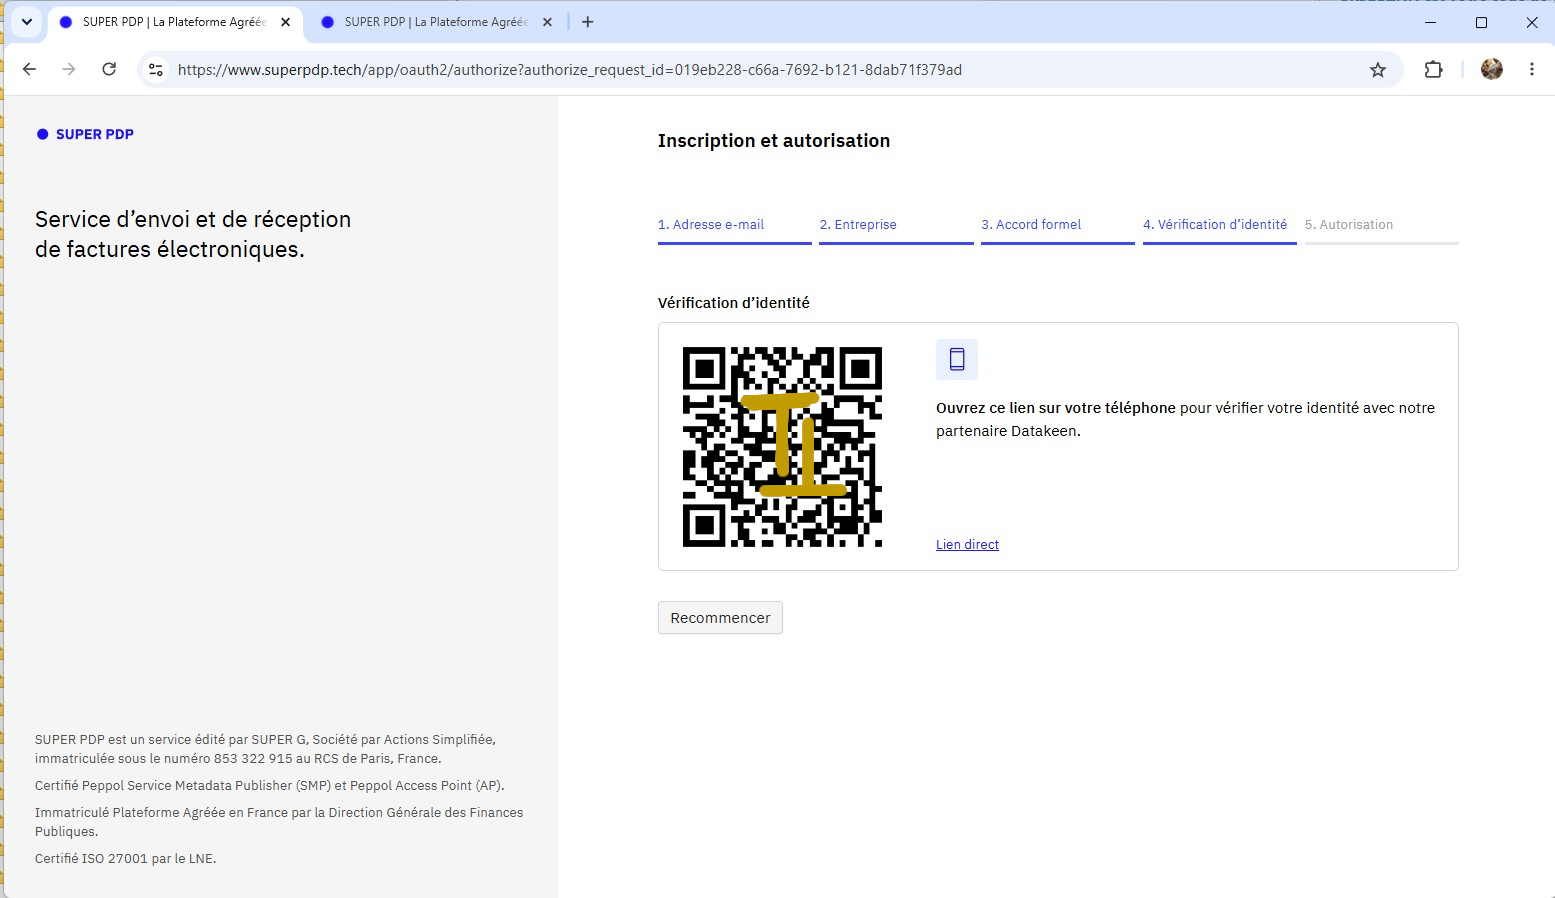Viewport: 1555px width, 898px height.
Task: Close the first SUPER PDP tab
Action: pos(285,22)
